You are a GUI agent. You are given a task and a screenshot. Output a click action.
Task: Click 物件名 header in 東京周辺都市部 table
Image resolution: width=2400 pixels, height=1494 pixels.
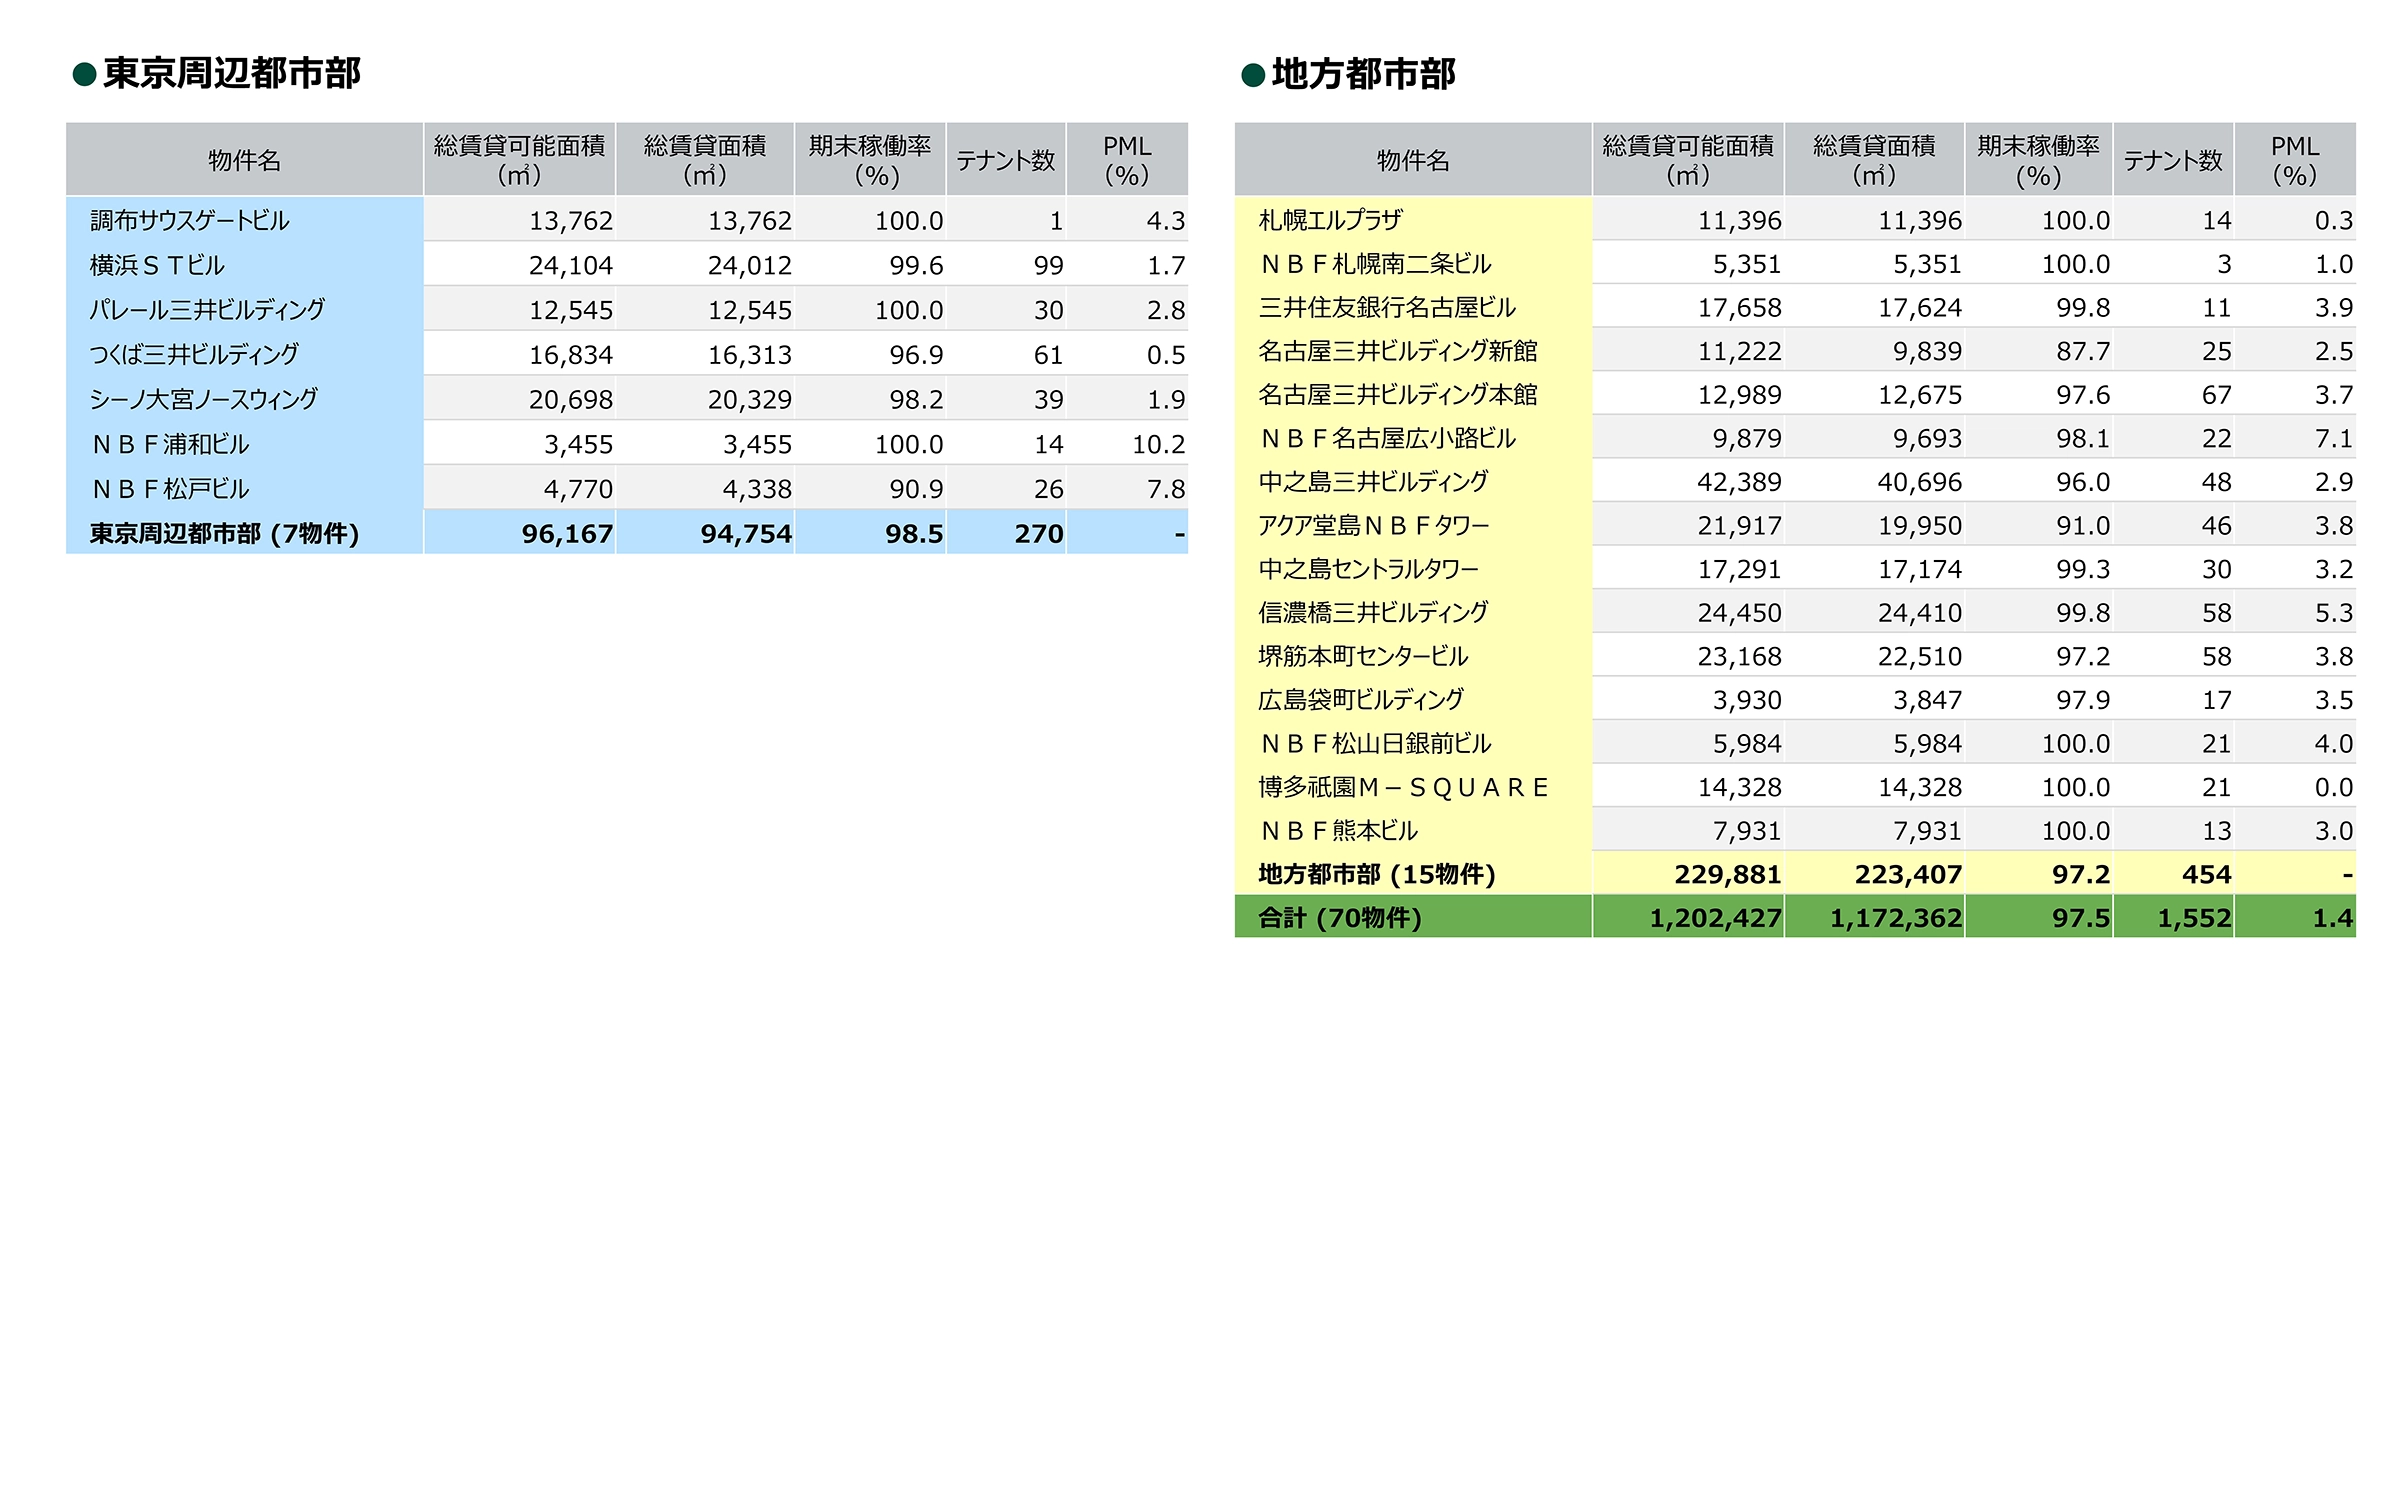(244, 160)
